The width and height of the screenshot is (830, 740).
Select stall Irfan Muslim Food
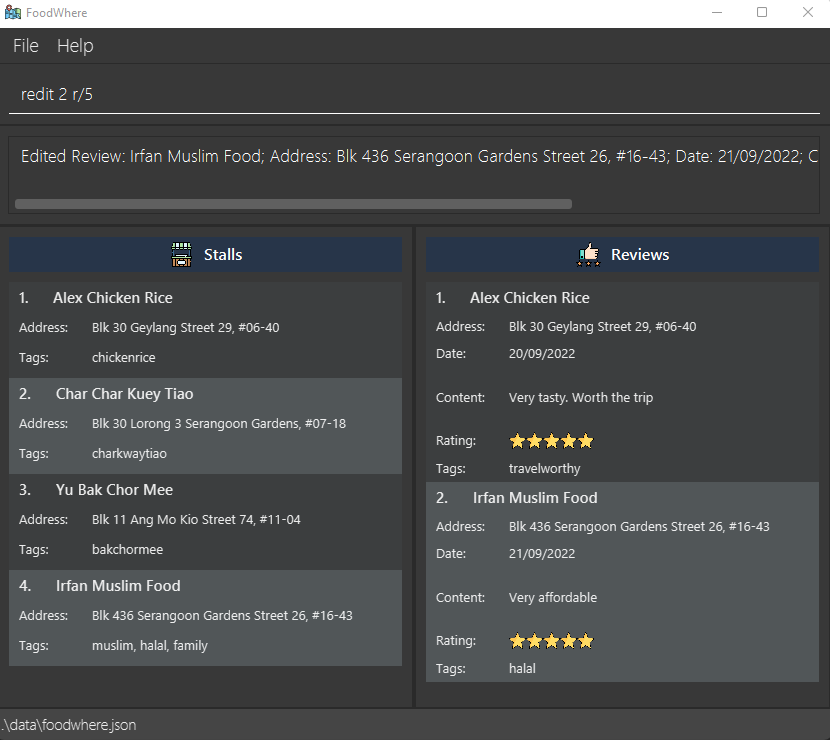coord(205,618)
